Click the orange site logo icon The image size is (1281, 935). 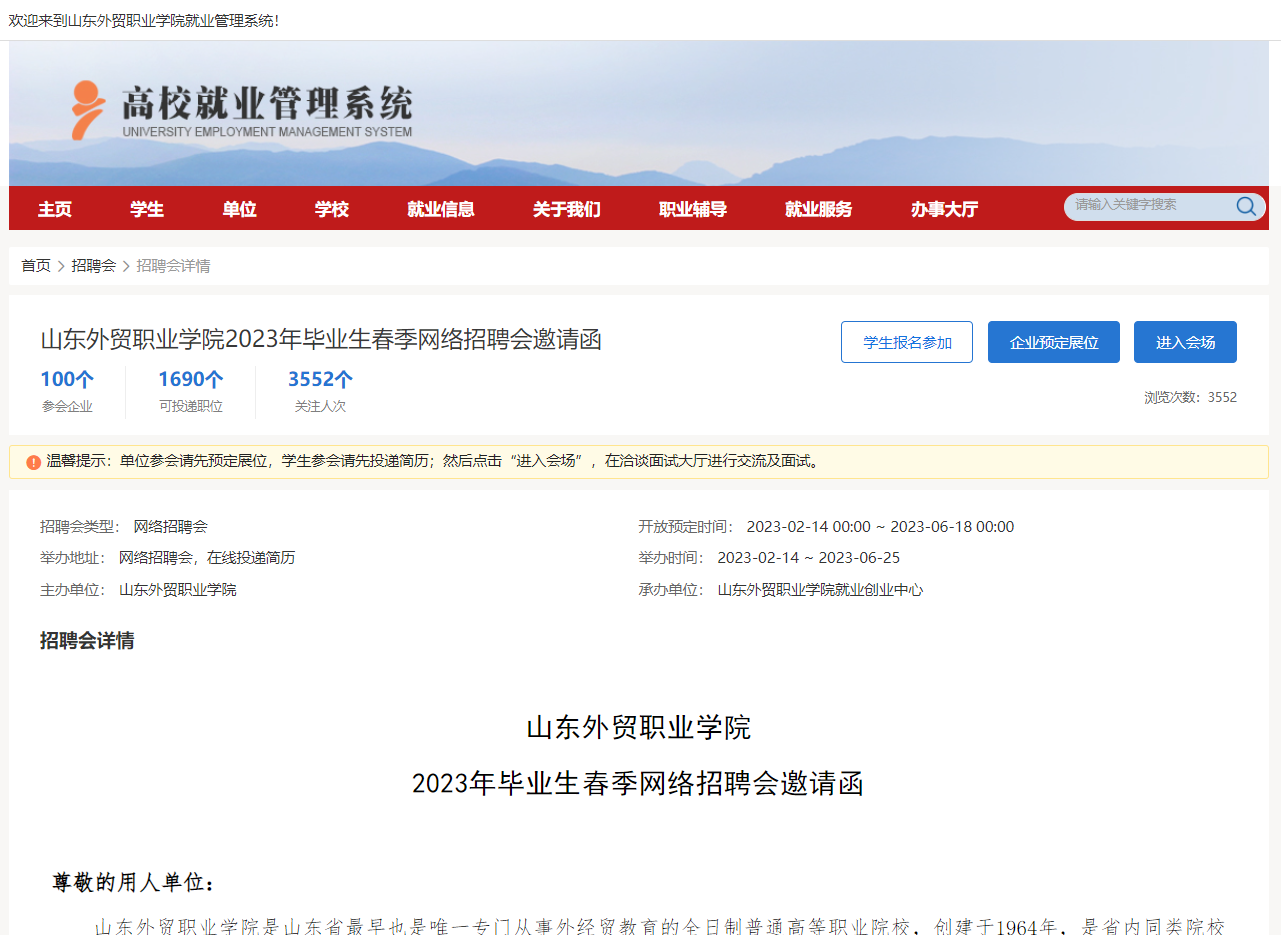point(87,110)
